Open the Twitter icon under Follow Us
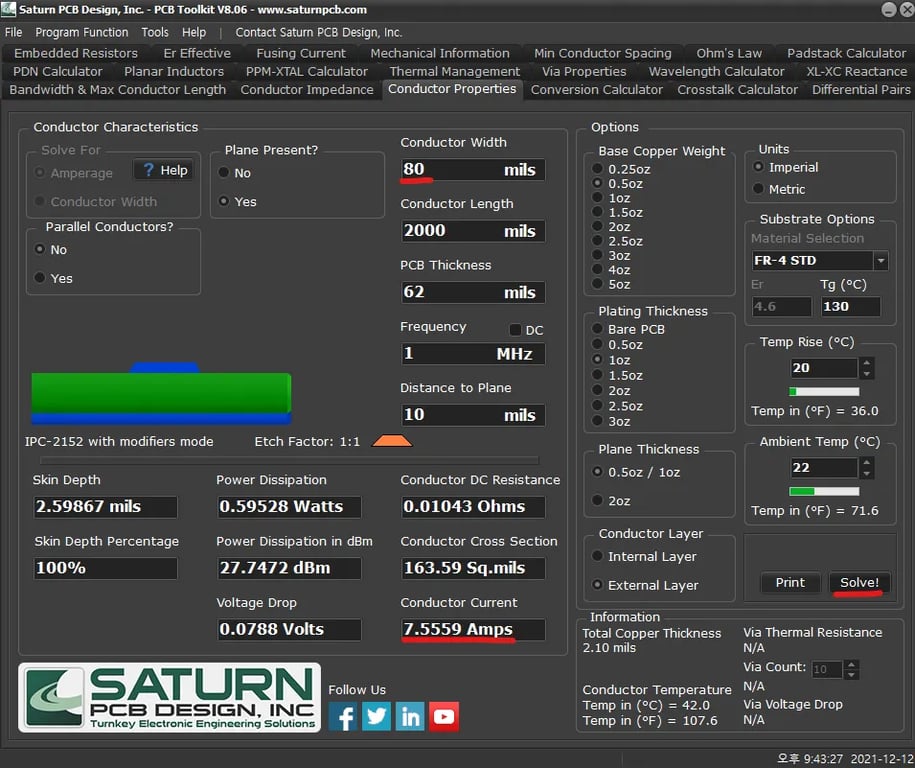Screen dimensions: 915x768 (x=377, y=716)
